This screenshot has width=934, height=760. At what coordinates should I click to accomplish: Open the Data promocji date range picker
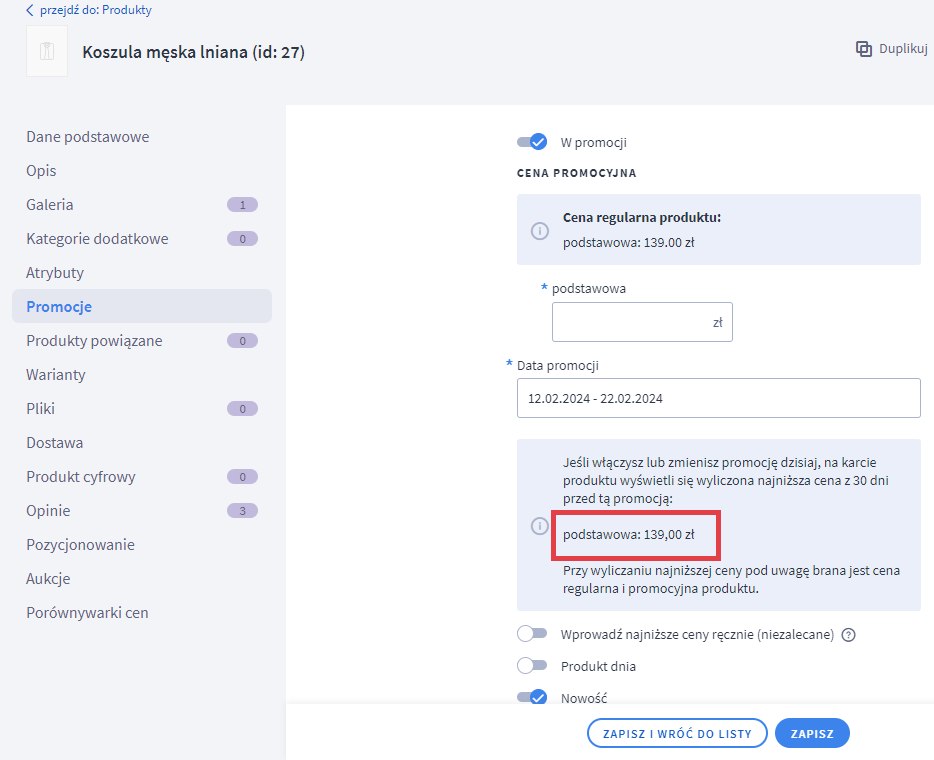[718, 398]
